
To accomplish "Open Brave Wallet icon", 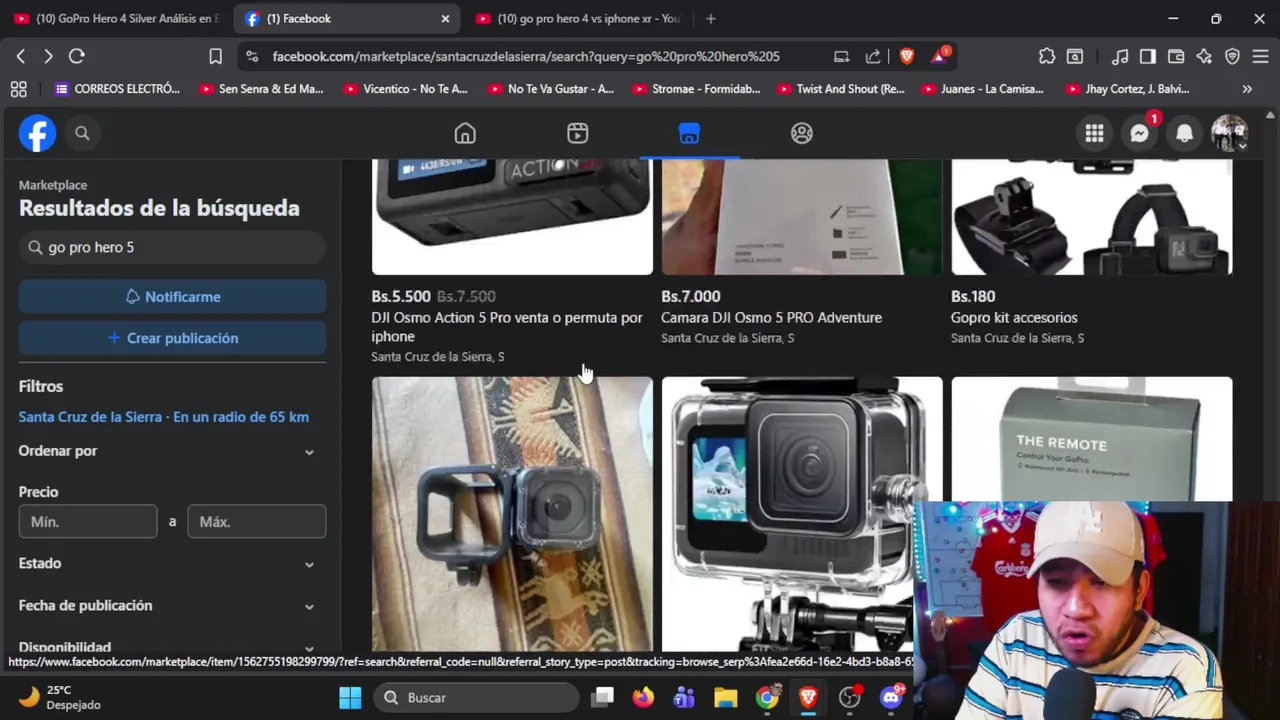I will click(1176, 56).
